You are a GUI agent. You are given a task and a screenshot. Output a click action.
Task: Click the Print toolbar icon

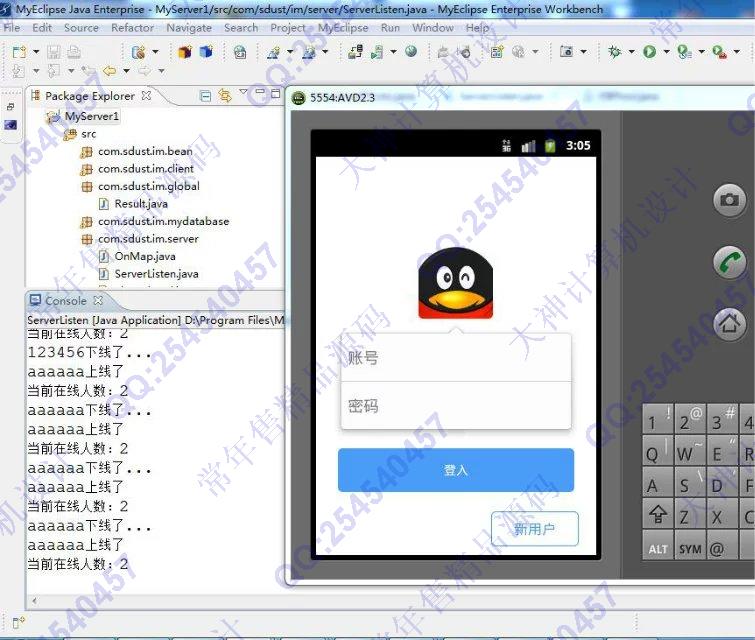tap(73, 52)
